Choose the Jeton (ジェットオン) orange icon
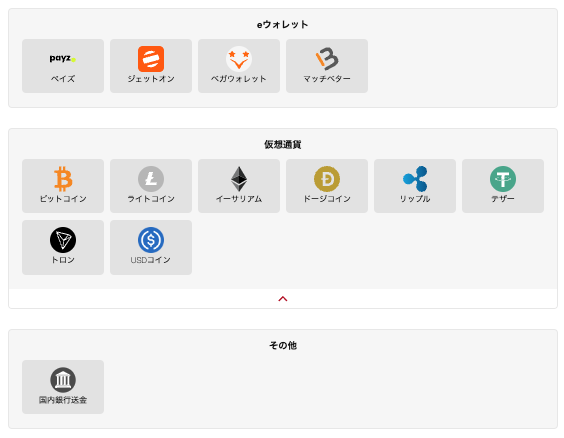 151,59
